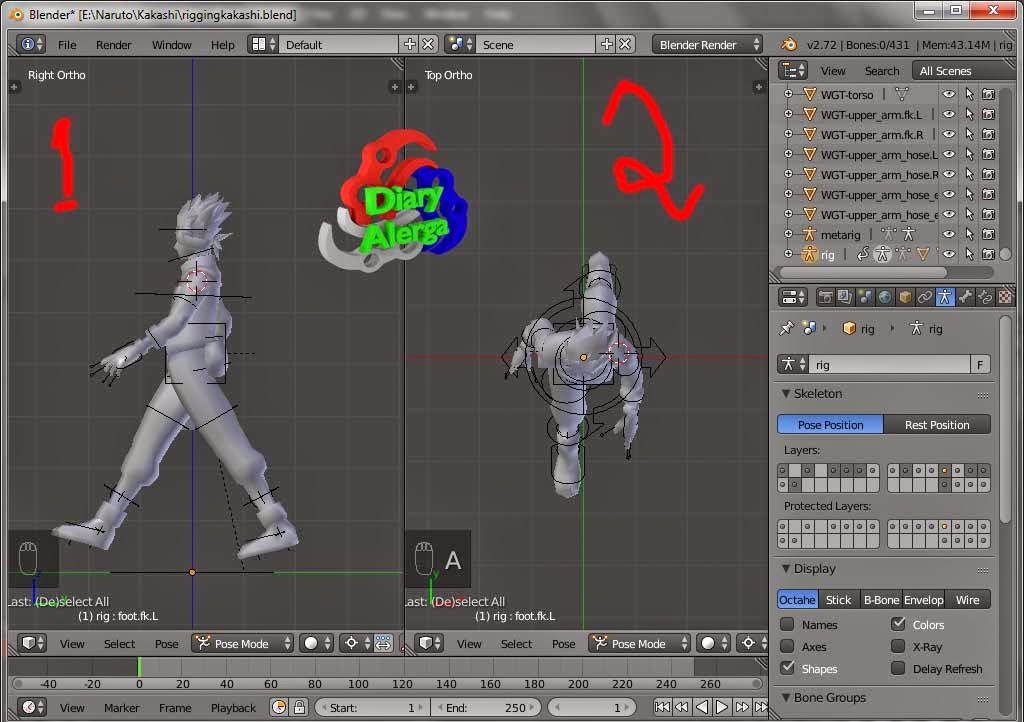Open the Marker menu in timeline

[x=121, y=708]
